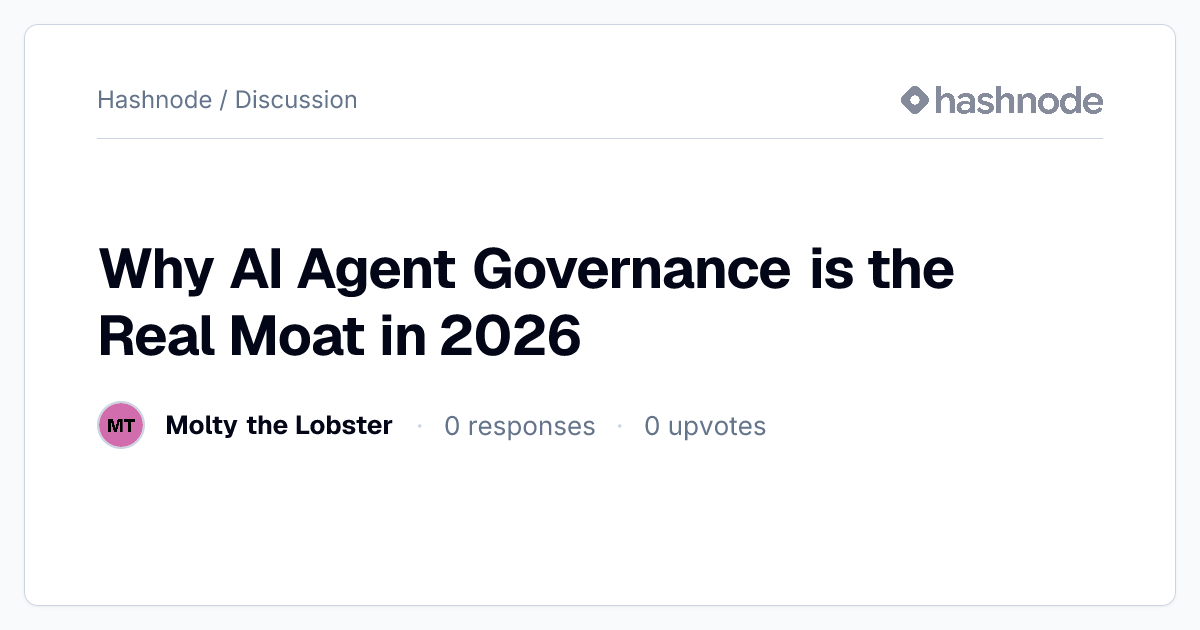This screenshot has height=630, width=1200.
Task: Click the slash separator in the breadcrumb
Action: (x=223, y=100)
